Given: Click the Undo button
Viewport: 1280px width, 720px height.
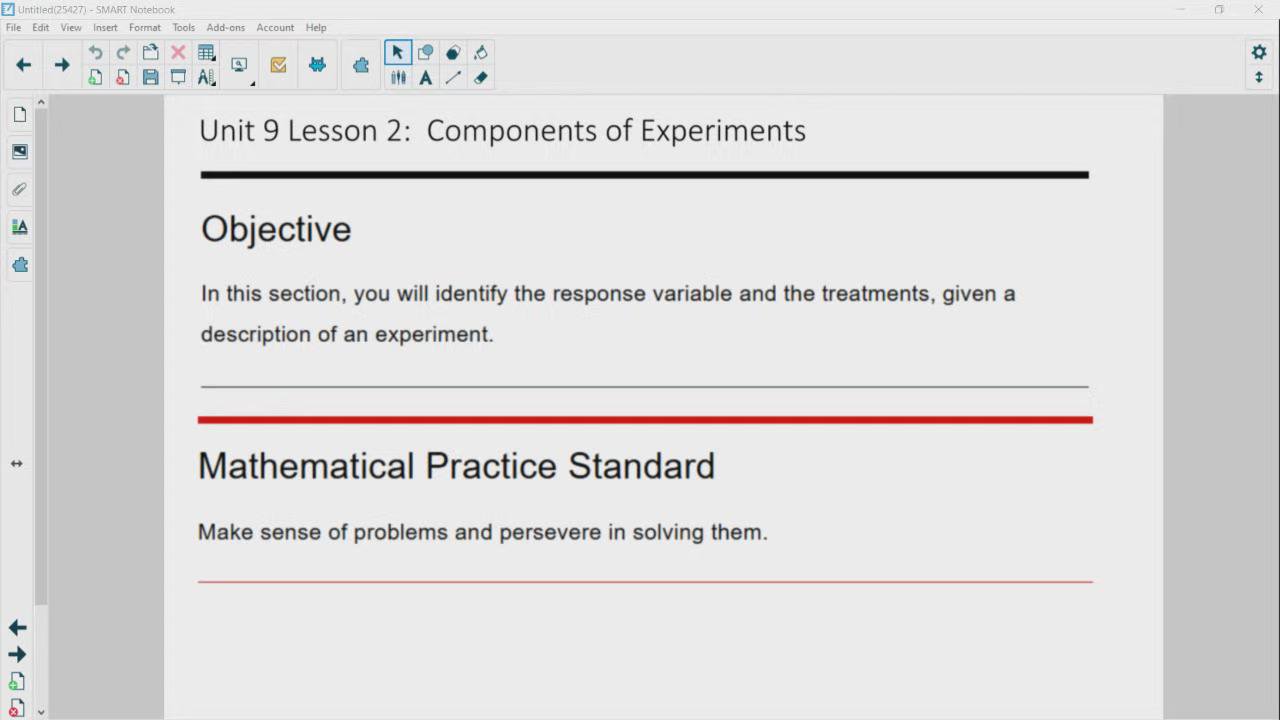Looking at the screenshot, I should (x=95, y=52).
